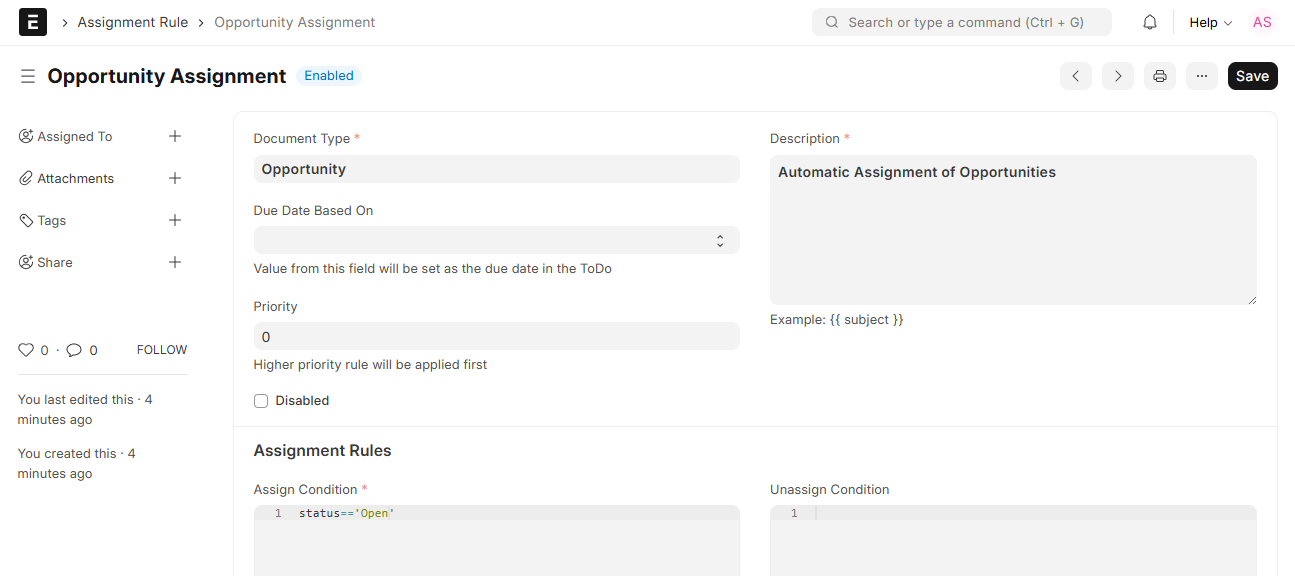Add assignee with Assigned To plus icon
Screen dimensions: 1295x576
coord(175,136)
